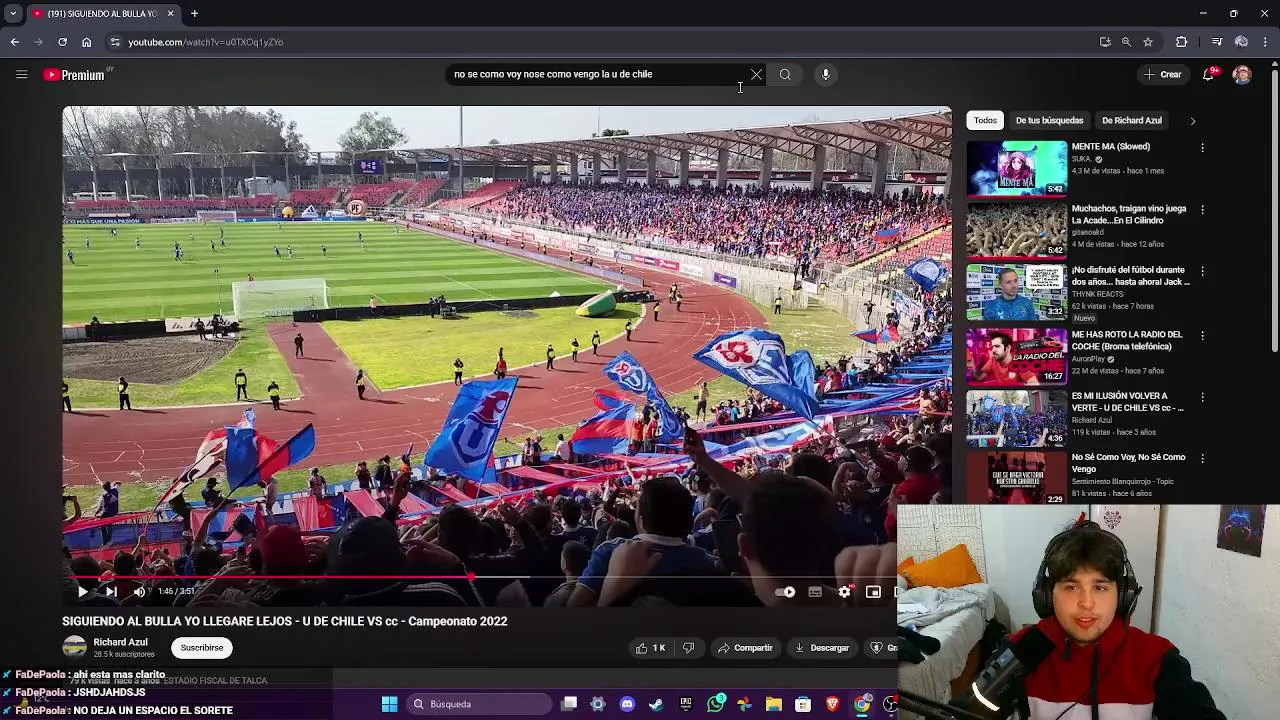Open player settings gear
The height and width of the screenshot is (720, 1280).
pyautogui.click(x=844, y=592)
